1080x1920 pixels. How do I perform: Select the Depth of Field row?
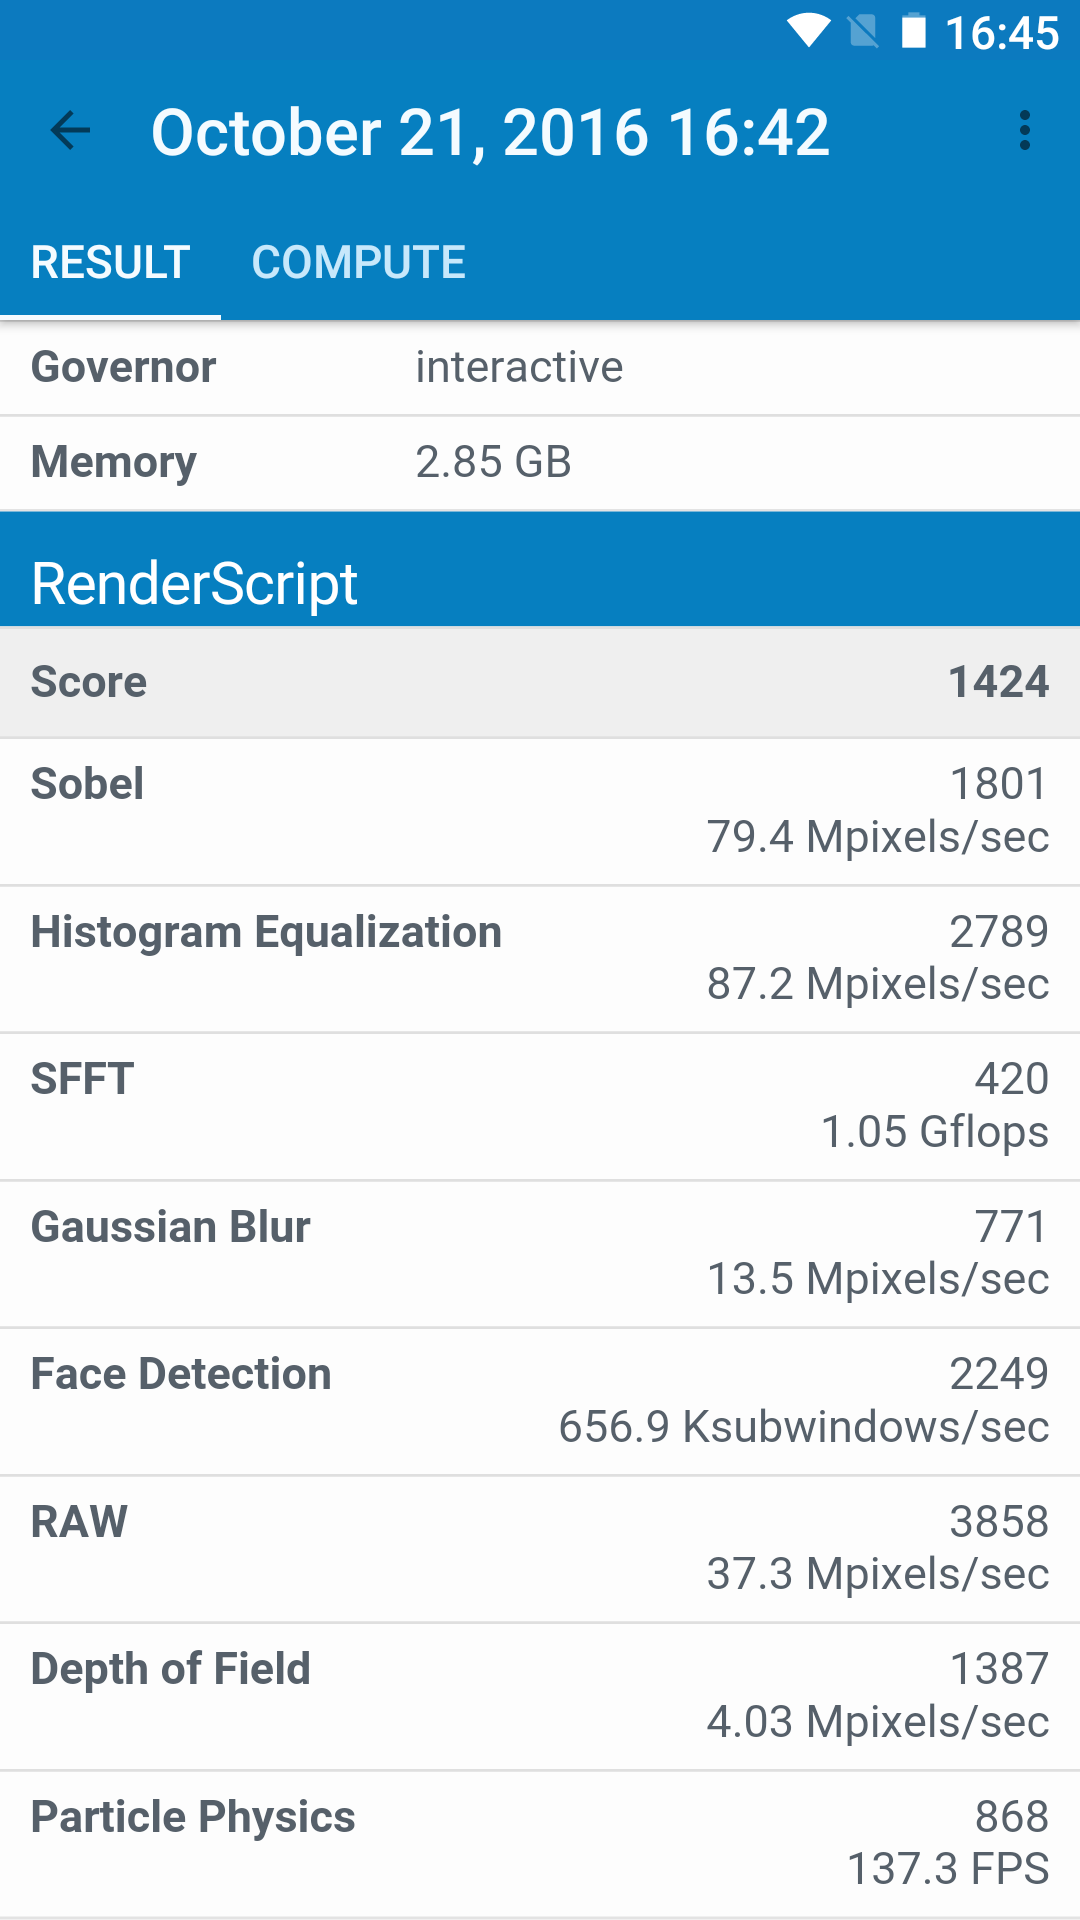coord(540,1696)
